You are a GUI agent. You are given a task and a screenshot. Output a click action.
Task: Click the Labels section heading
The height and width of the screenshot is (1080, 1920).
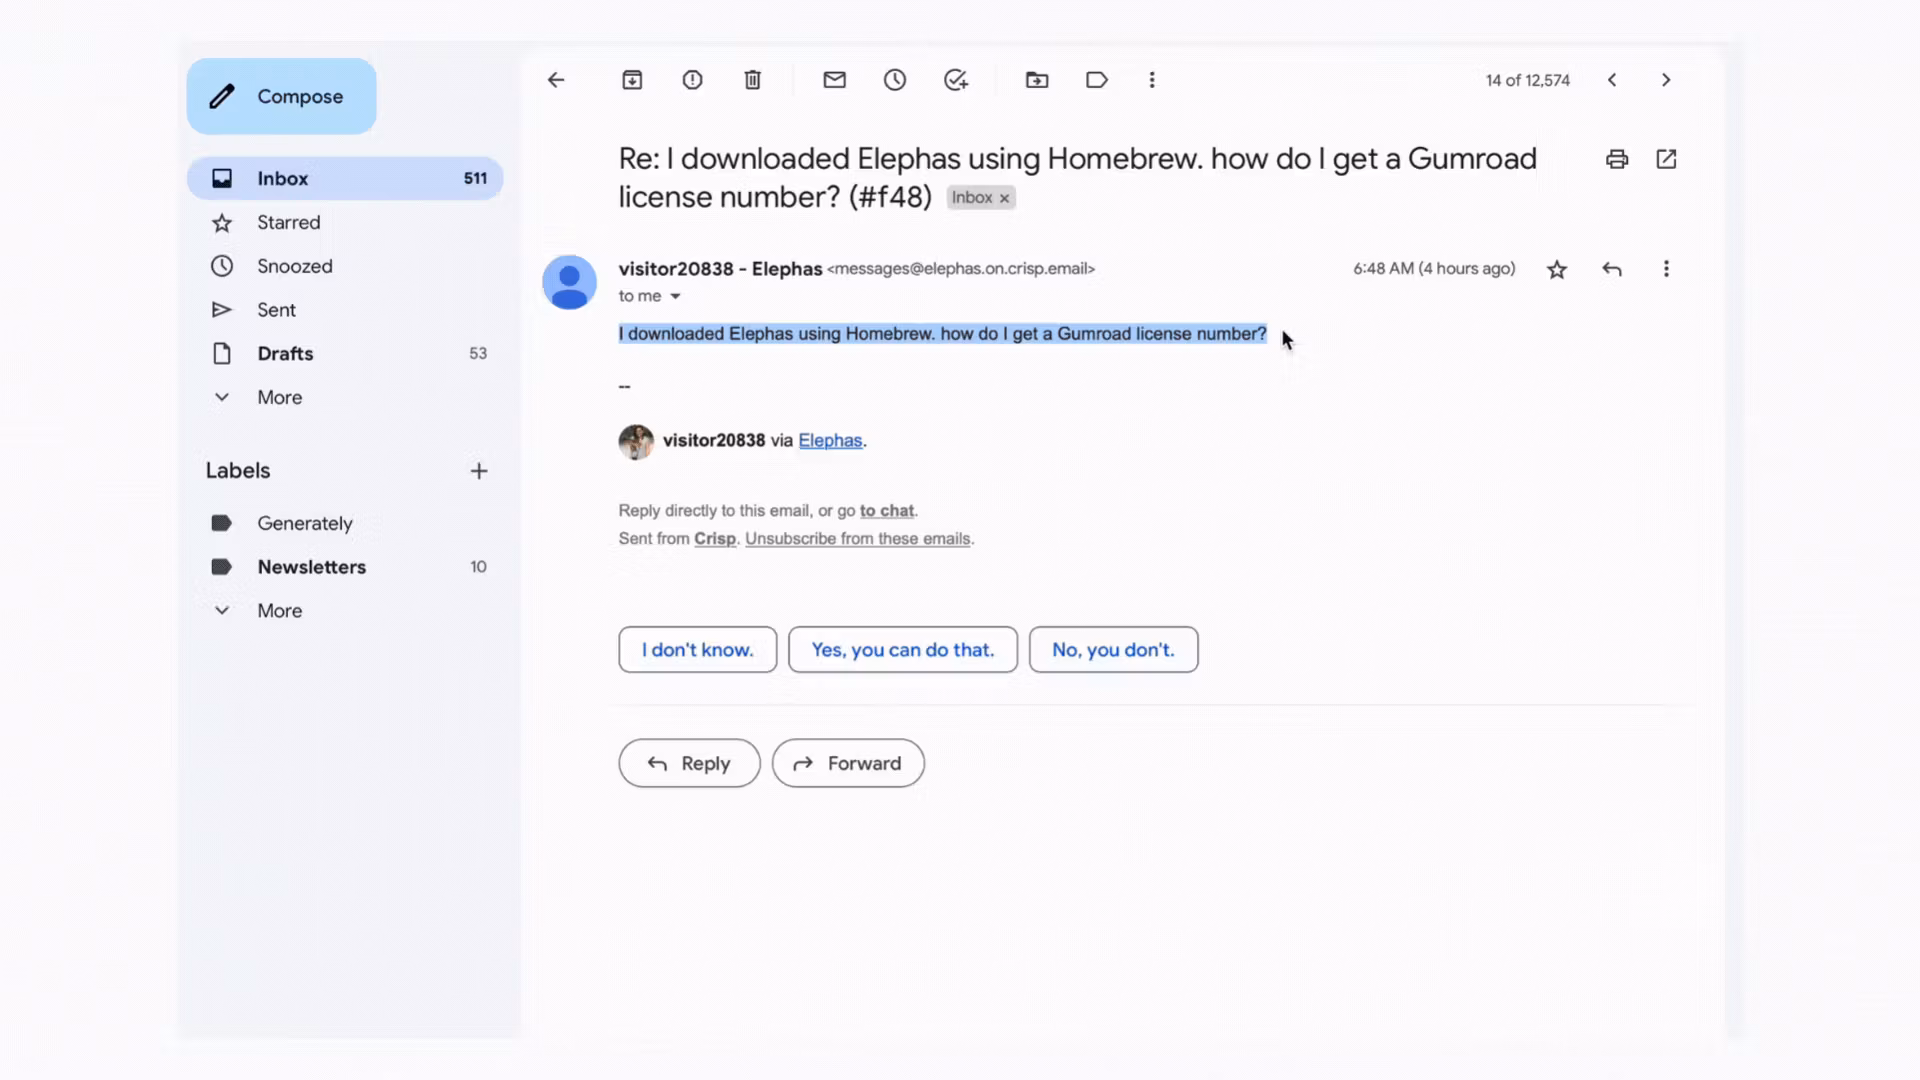[x=238, y=471]
